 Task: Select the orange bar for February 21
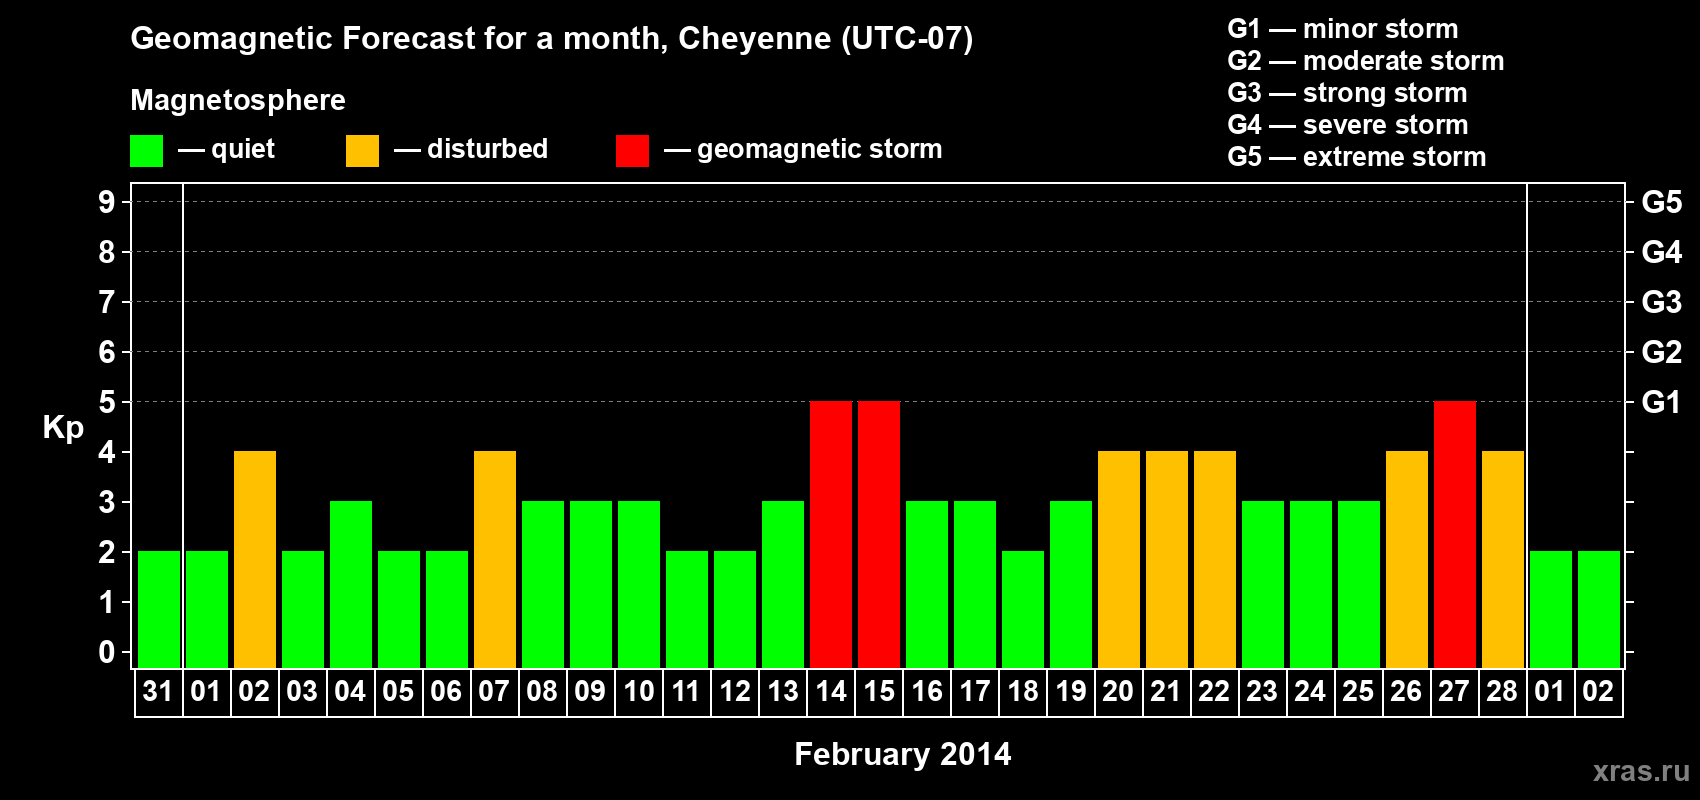(1167, 559)
